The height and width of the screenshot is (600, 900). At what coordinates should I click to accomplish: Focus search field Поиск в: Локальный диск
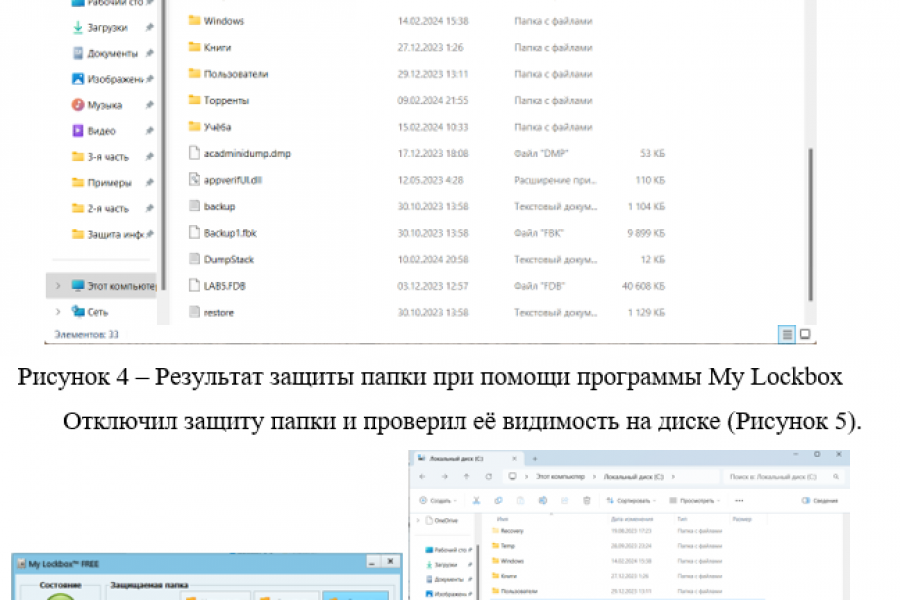tap(782, 477)
